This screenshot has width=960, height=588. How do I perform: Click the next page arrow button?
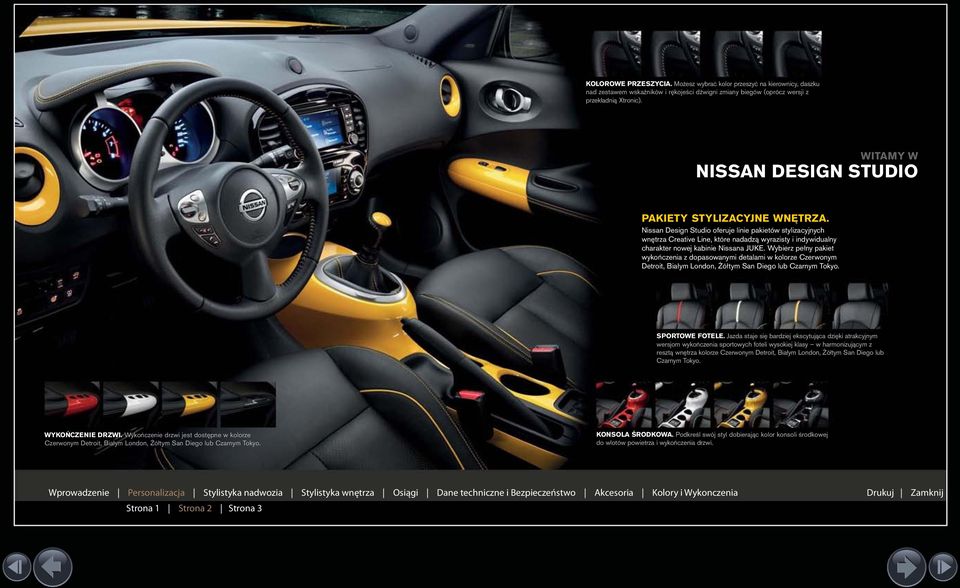(906, 567)
